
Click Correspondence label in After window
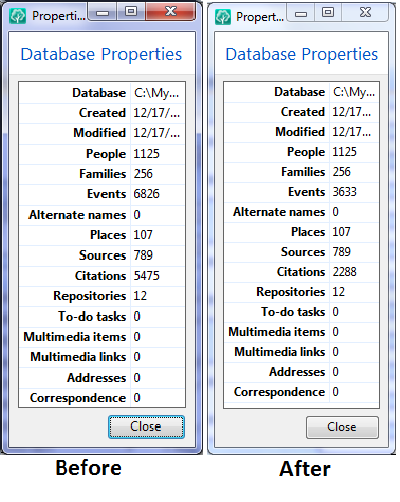[279, 392]
